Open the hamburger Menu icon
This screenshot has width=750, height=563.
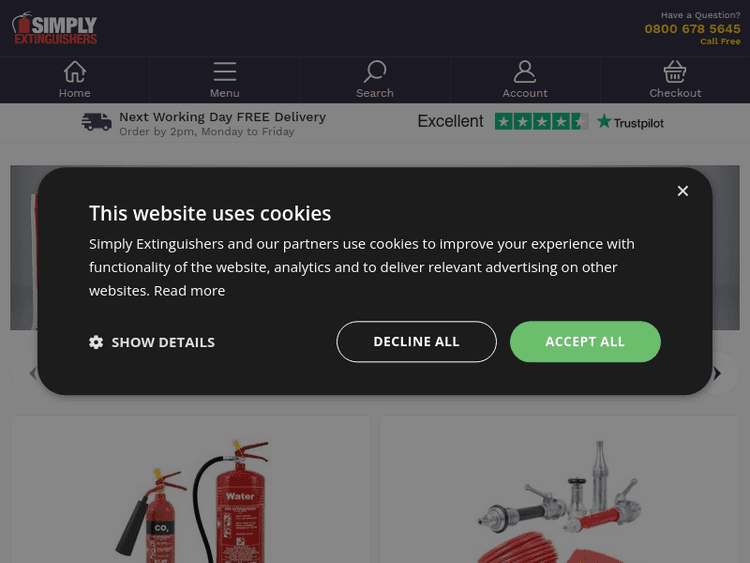[x=225, y=72]
